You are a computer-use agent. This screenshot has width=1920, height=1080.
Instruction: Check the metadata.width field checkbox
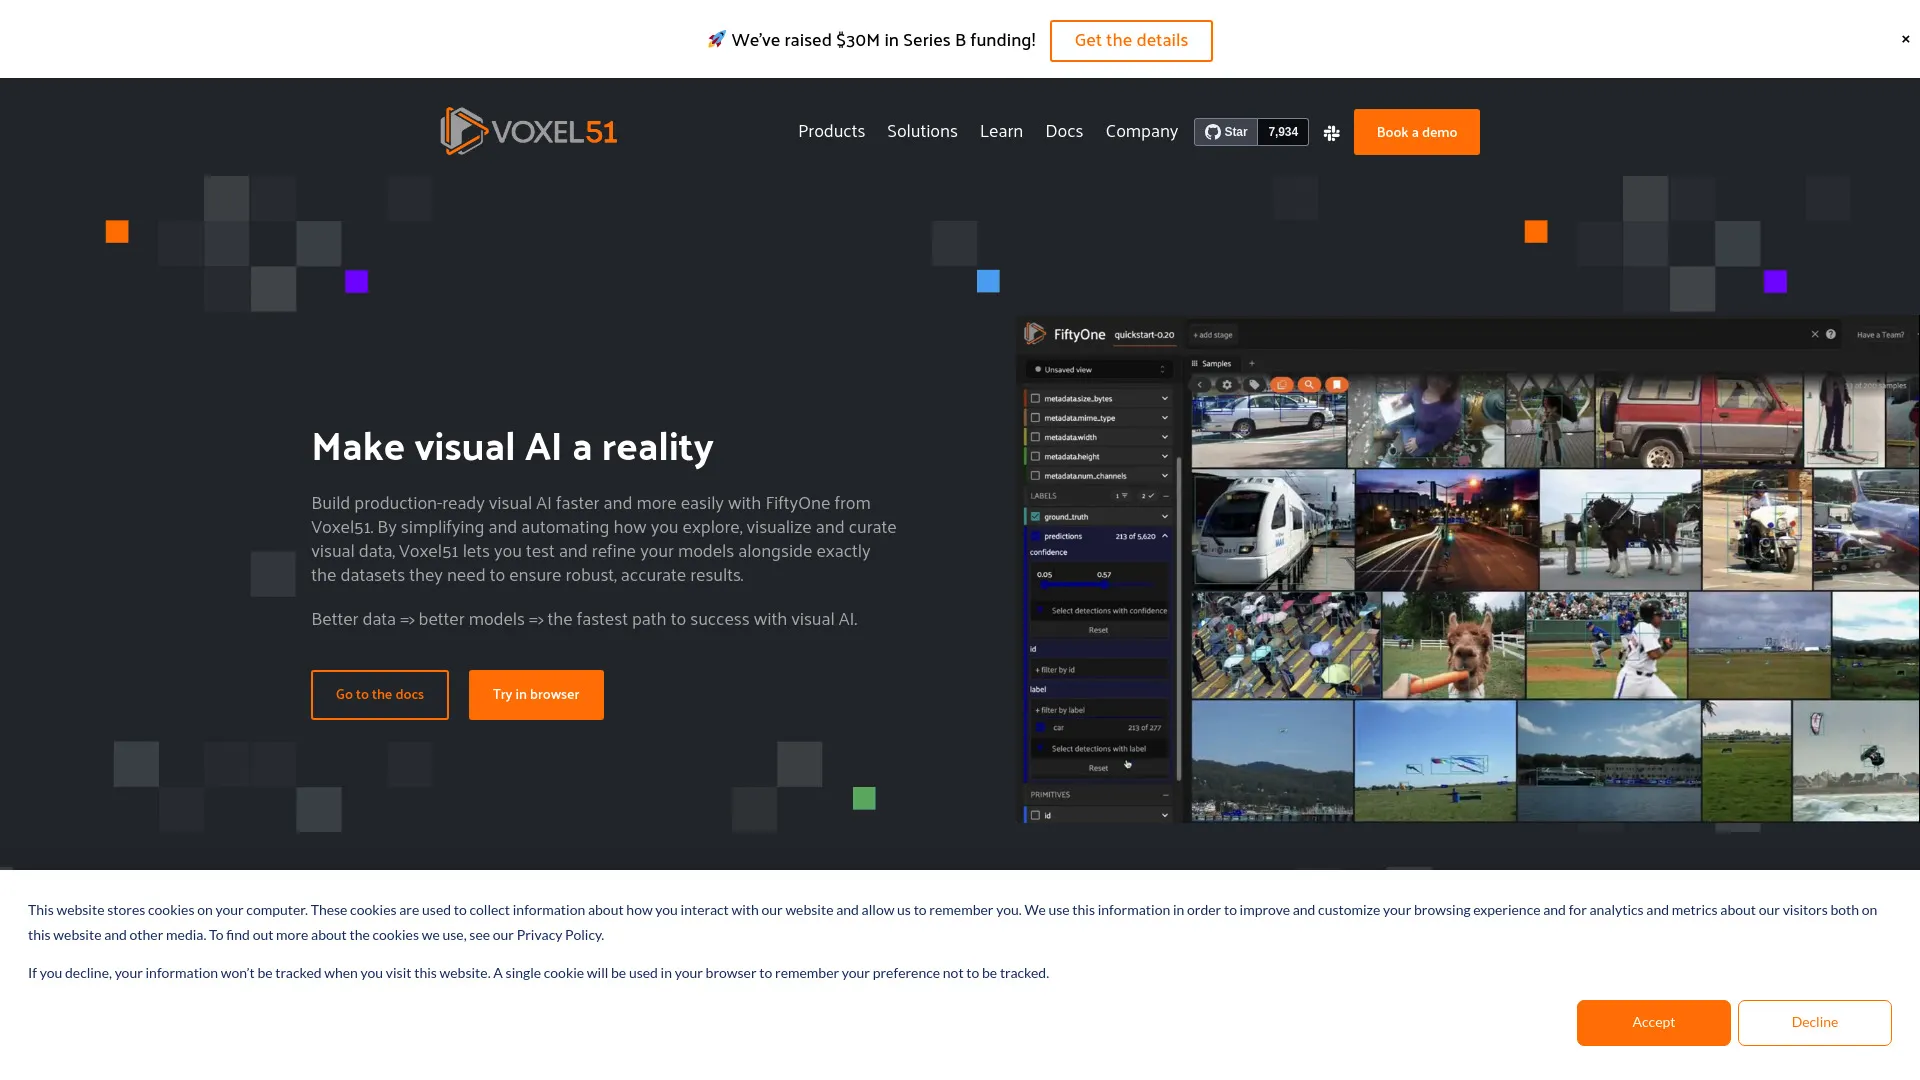tap(1035, 437)
